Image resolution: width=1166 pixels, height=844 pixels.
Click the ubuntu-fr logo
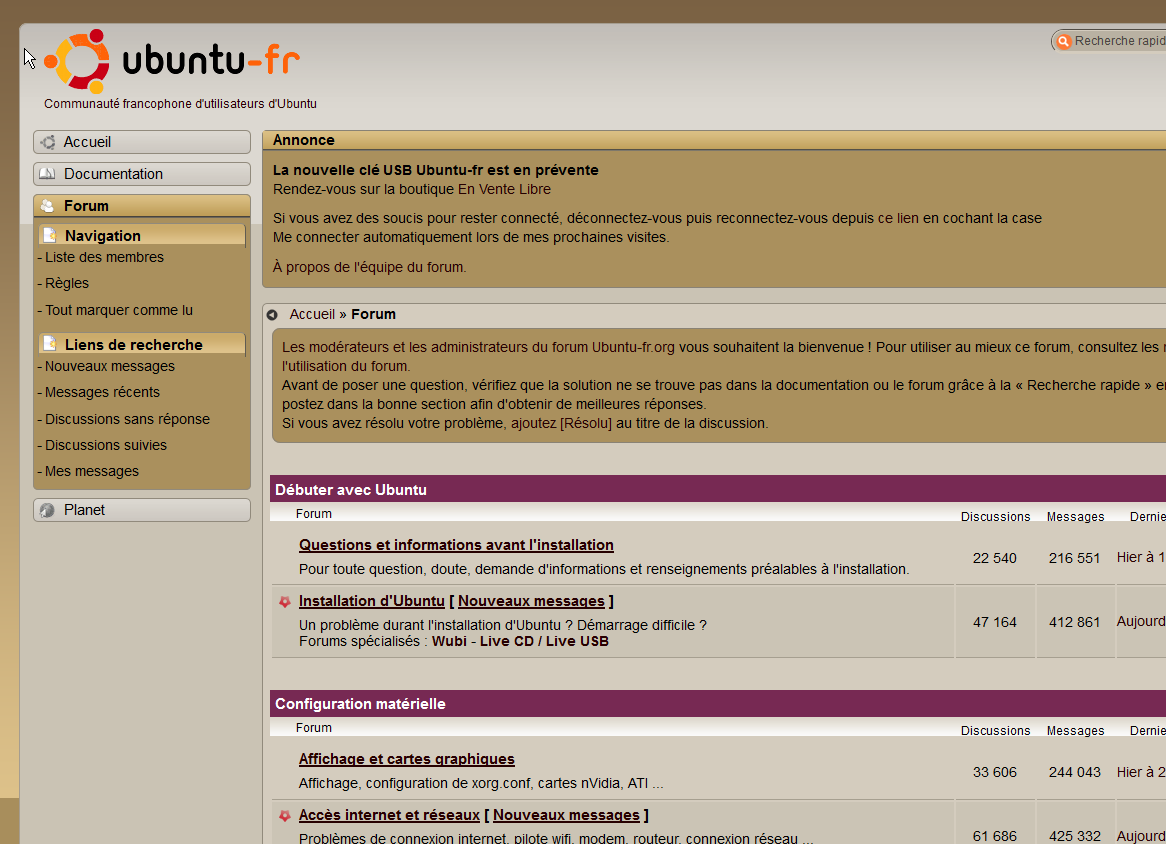pyautogui.click(x=172, y=61)
